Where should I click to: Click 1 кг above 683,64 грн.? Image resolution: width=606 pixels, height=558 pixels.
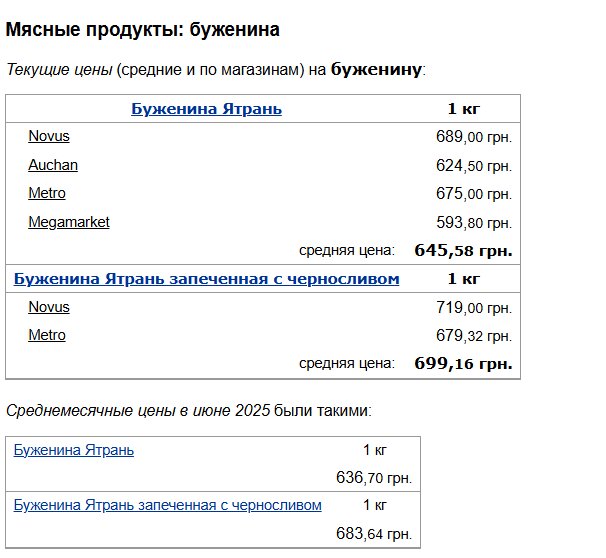[x=374, y=505]
